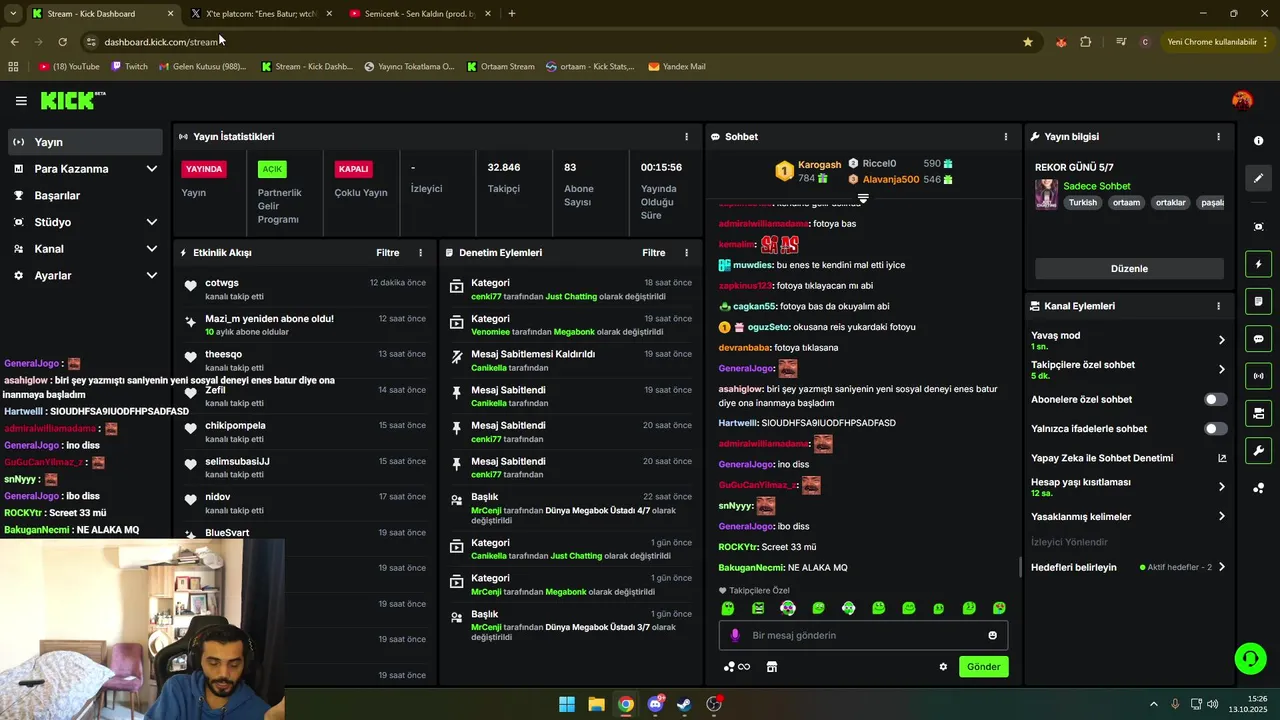Switch to Semicenk Sen Kaldın browser tab

(420, 14)
